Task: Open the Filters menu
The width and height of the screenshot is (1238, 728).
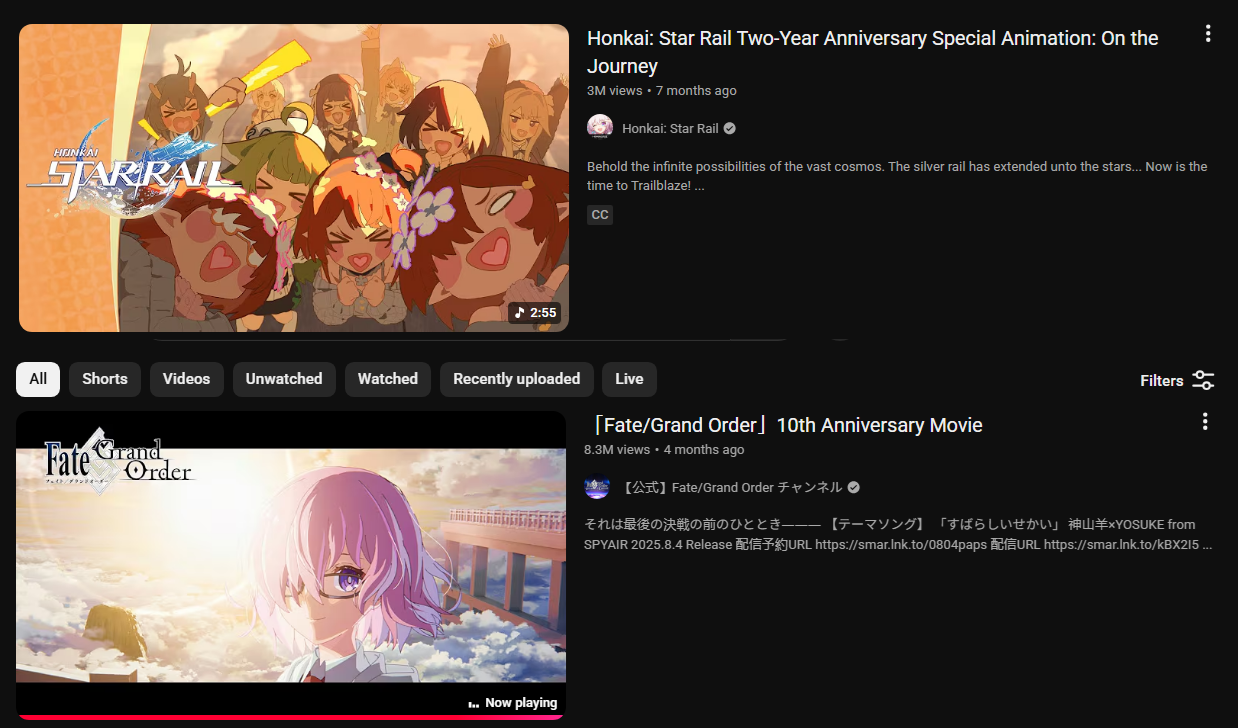Action: 1177,380
